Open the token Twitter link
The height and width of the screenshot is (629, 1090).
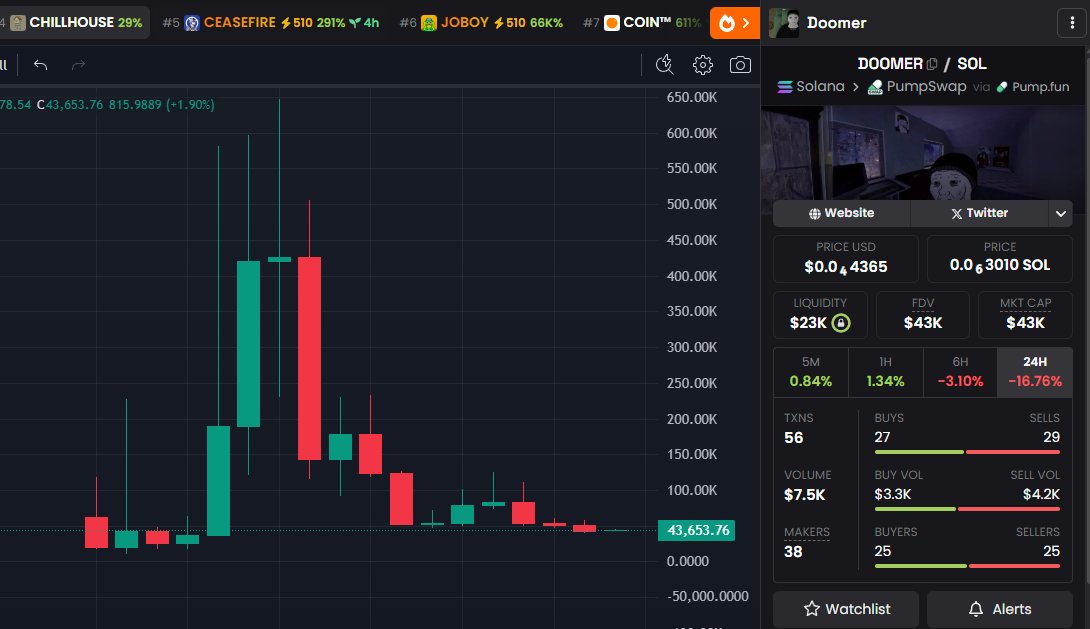(979, 213)
